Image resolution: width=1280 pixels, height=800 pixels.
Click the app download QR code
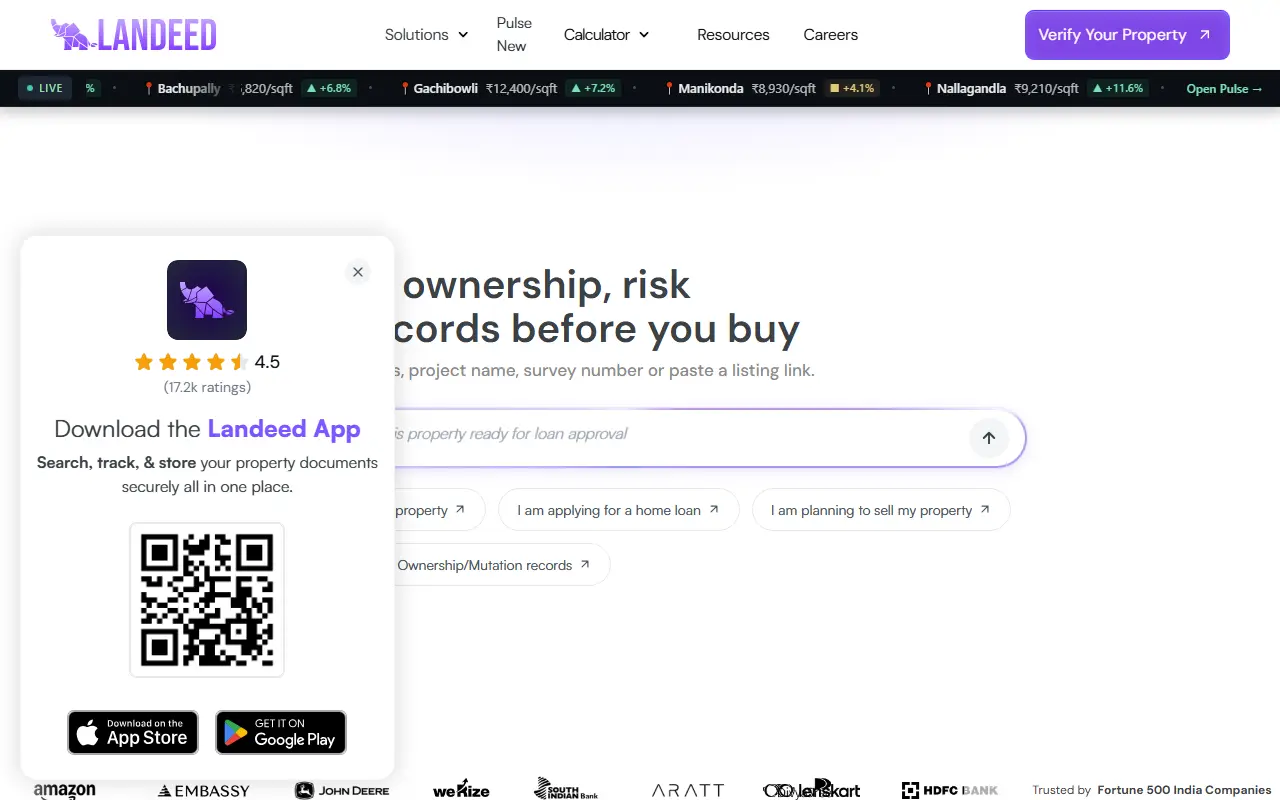(x=207, y=600)
